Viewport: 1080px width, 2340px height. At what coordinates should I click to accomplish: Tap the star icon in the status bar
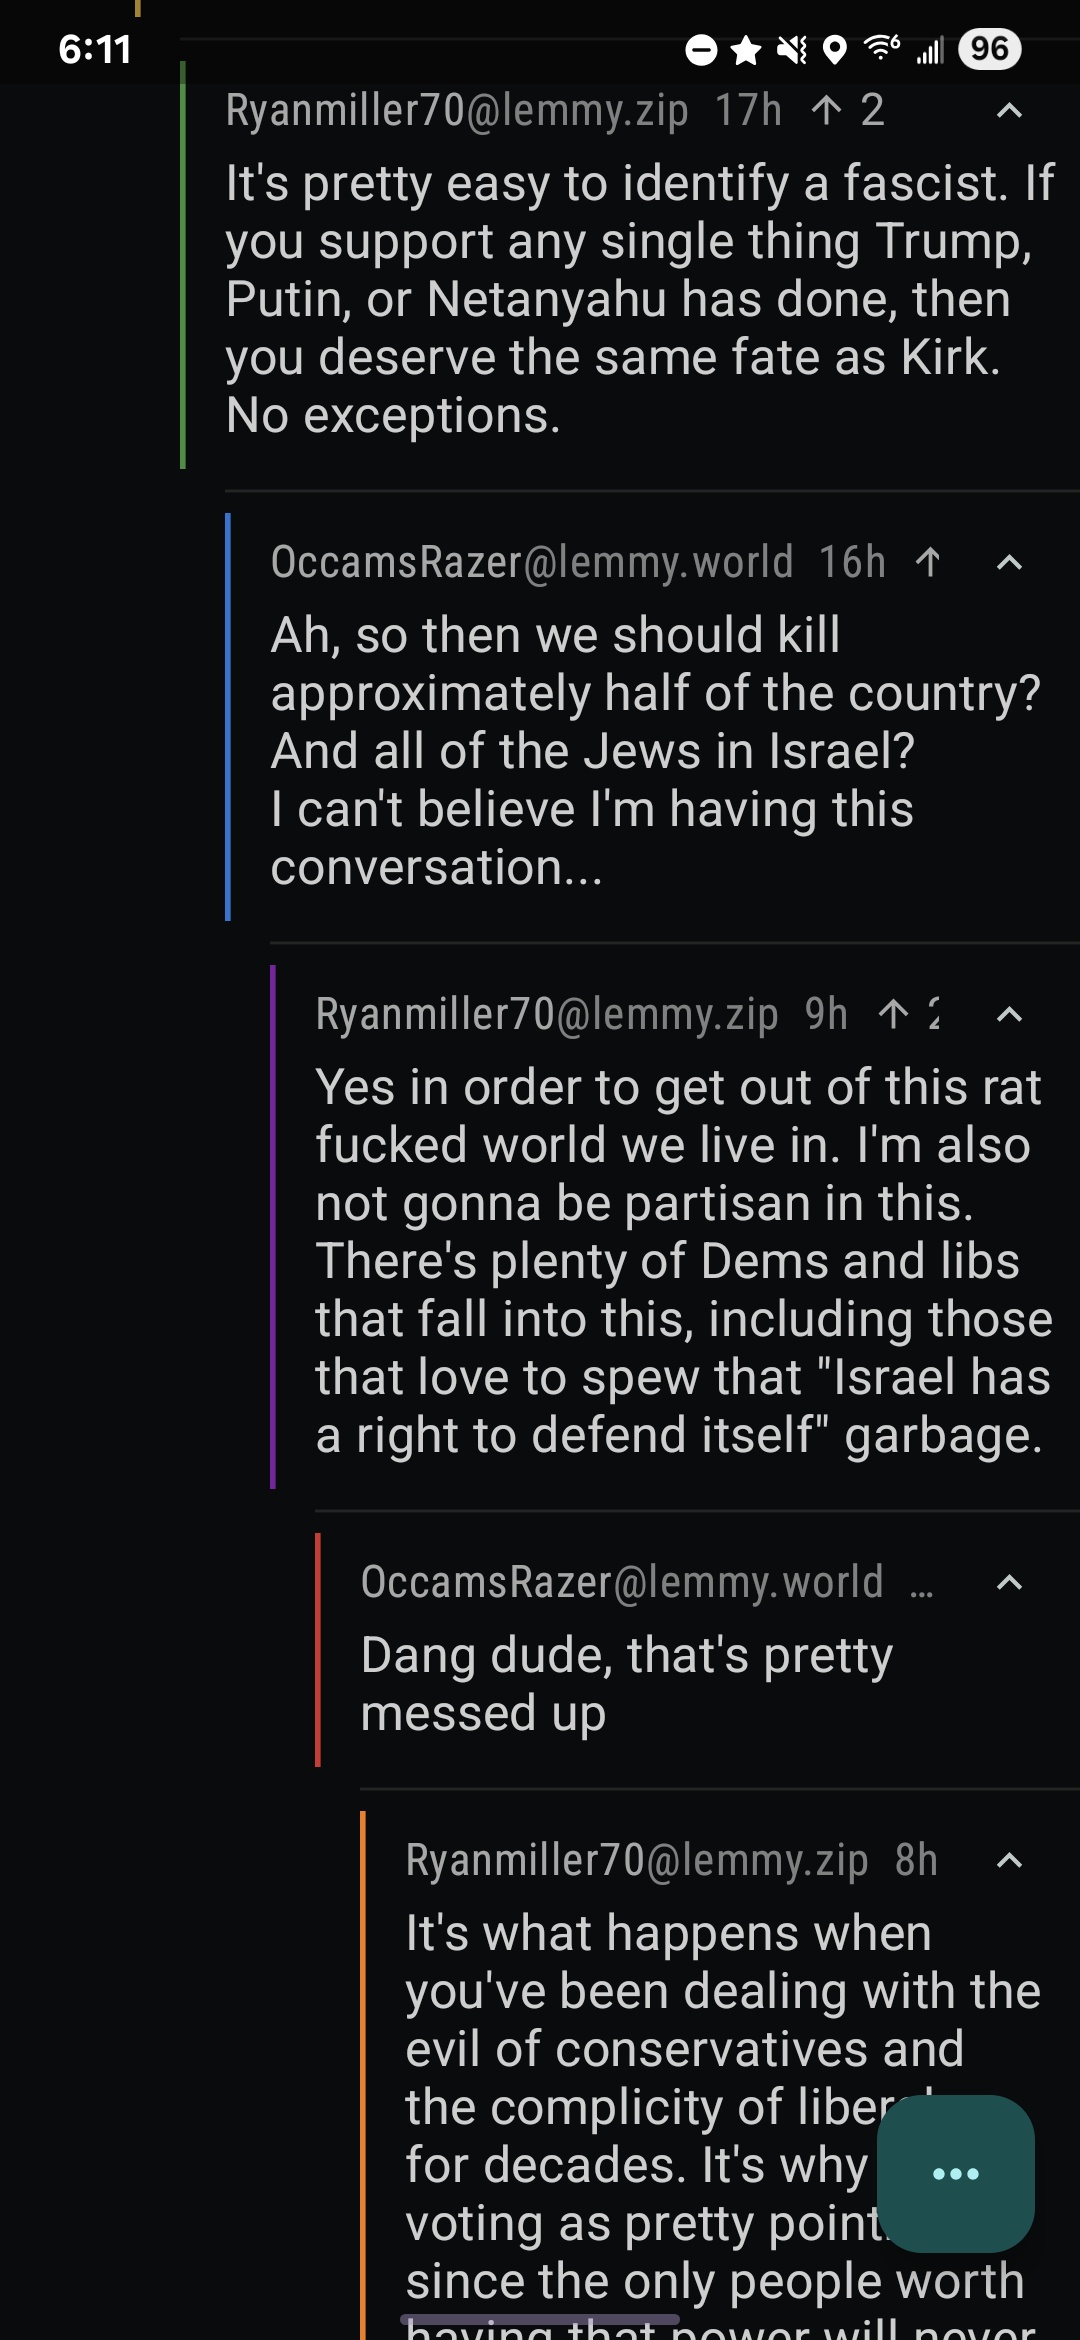point(746,49)
